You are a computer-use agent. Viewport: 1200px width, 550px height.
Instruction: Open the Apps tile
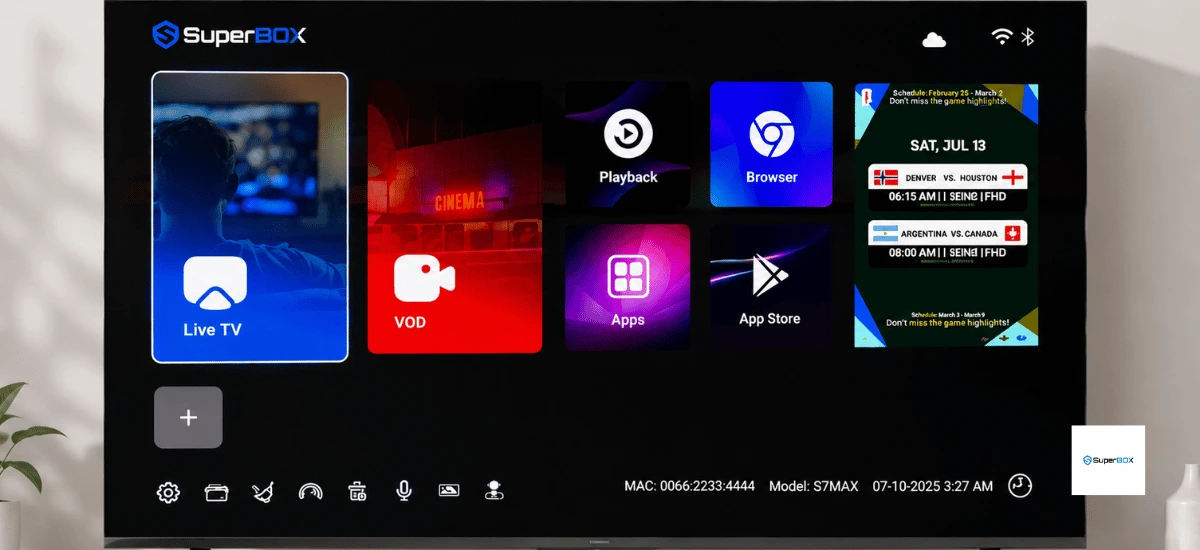point(628,288)
